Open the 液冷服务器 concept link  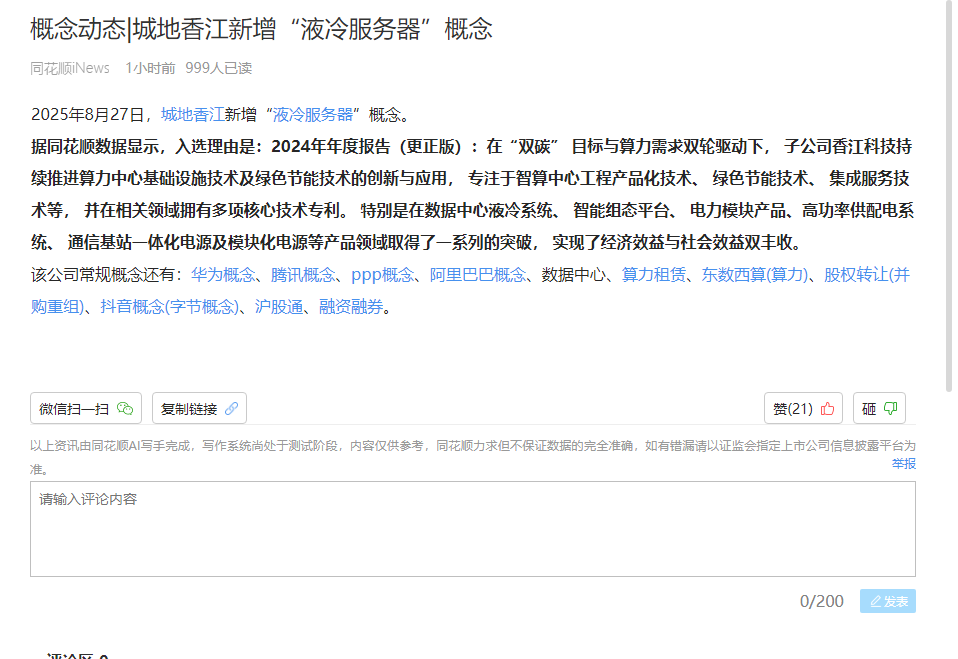pyautogui.click(x=312, y=114)
